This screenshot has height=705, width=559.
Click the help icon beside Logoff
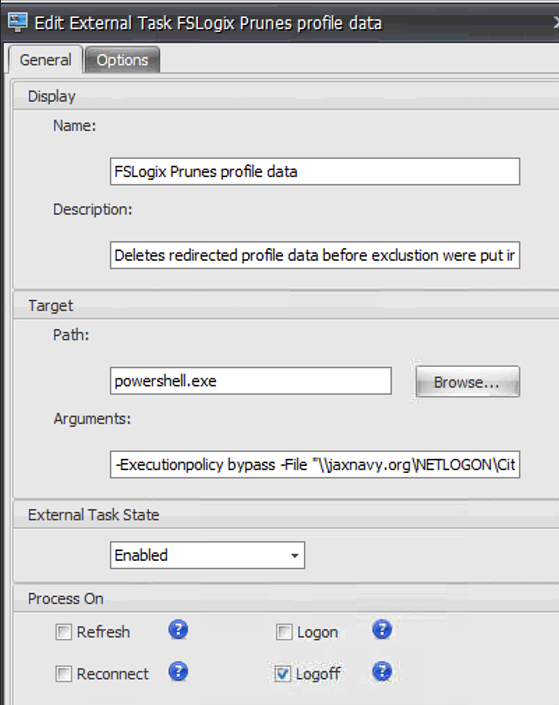[x=382, y=672]
